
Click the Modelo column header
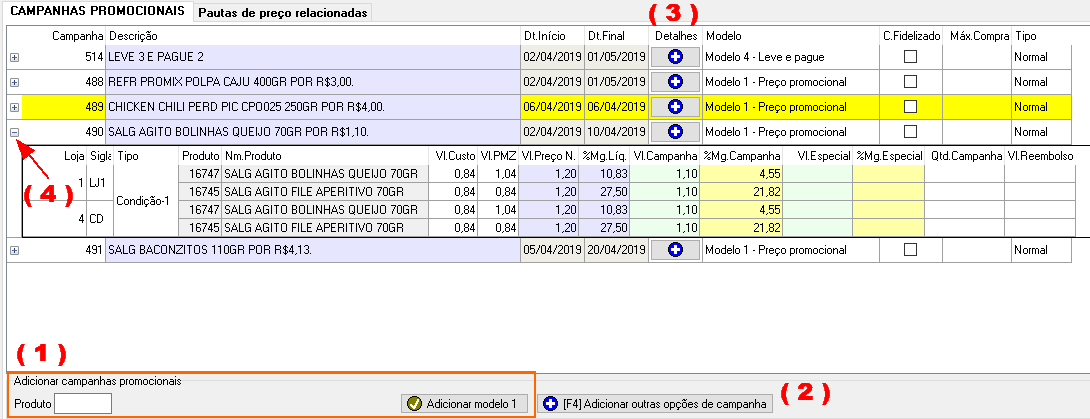(789, 35)
